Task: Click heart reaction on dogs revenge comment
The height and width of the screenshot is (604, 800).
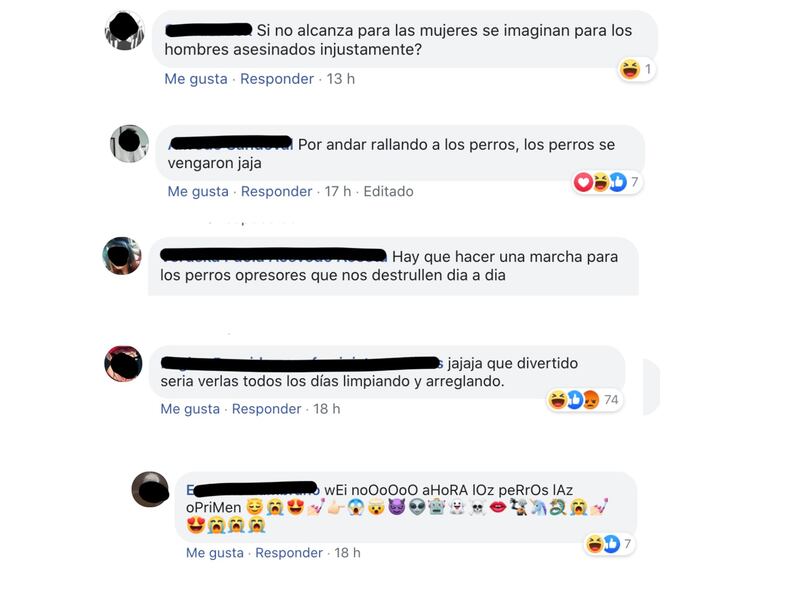Action: 583,182
